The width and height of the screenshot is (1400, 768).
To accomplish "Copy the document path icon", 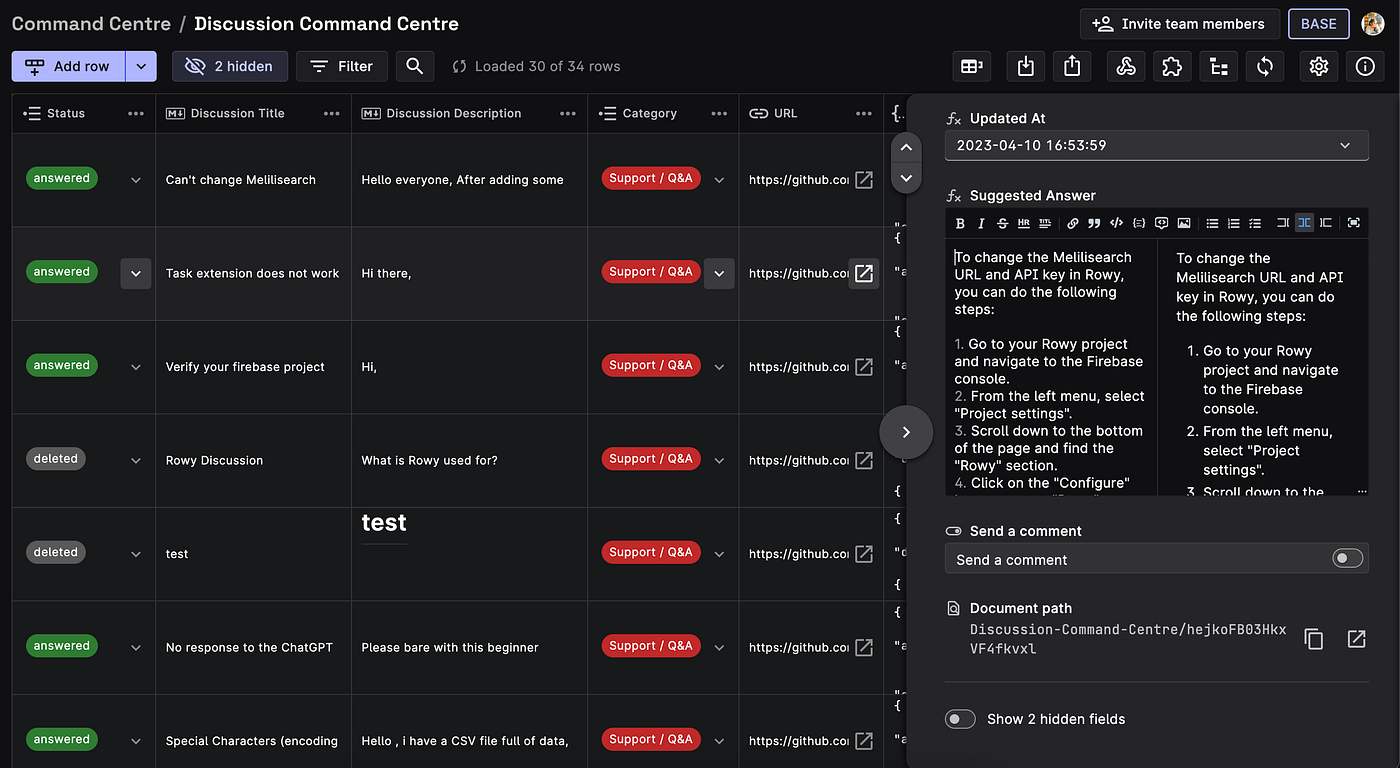I will [1314, 639].
